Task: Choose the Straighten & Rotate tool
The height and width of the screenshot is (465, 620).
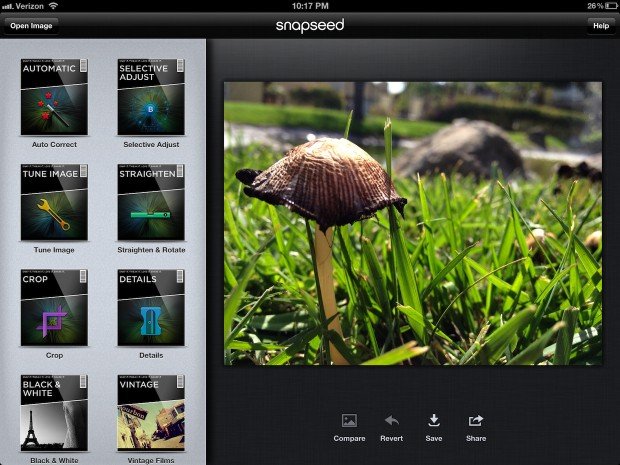Action: [x=151, y=203]
